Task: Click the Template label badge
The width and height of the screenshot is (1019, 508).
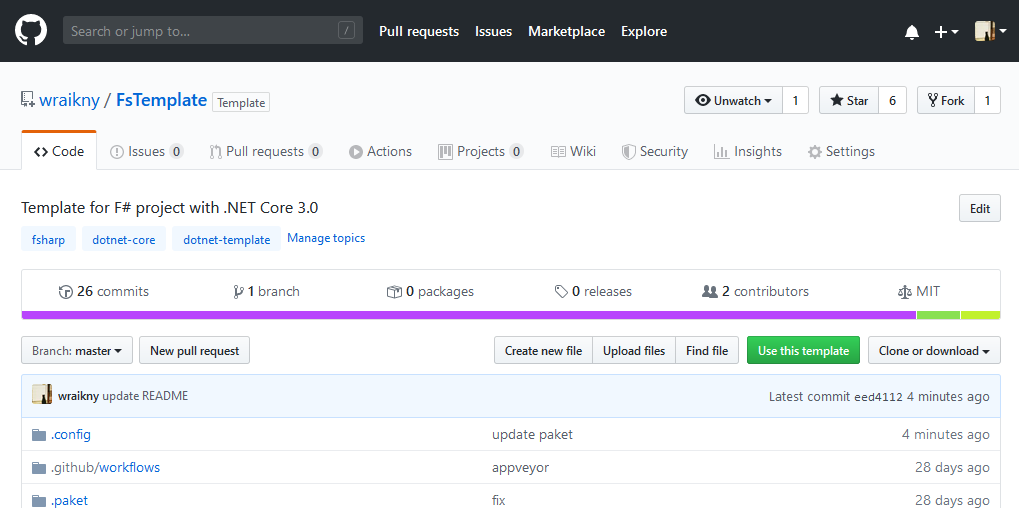Action: tap(241, 103)
